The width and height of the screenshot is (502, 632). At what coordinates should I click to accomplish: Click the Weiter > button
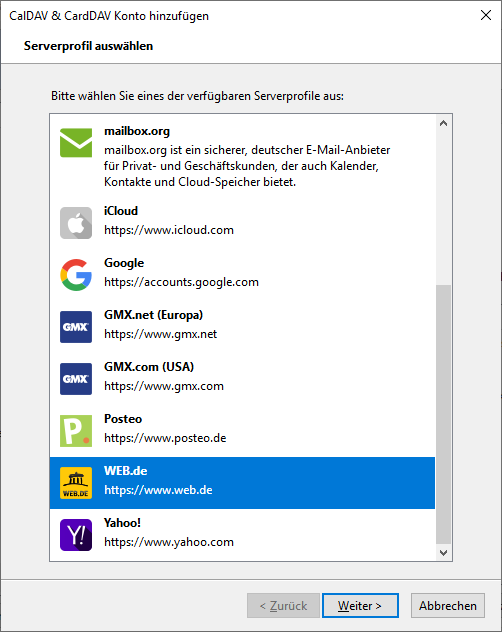tap(360, 605)
